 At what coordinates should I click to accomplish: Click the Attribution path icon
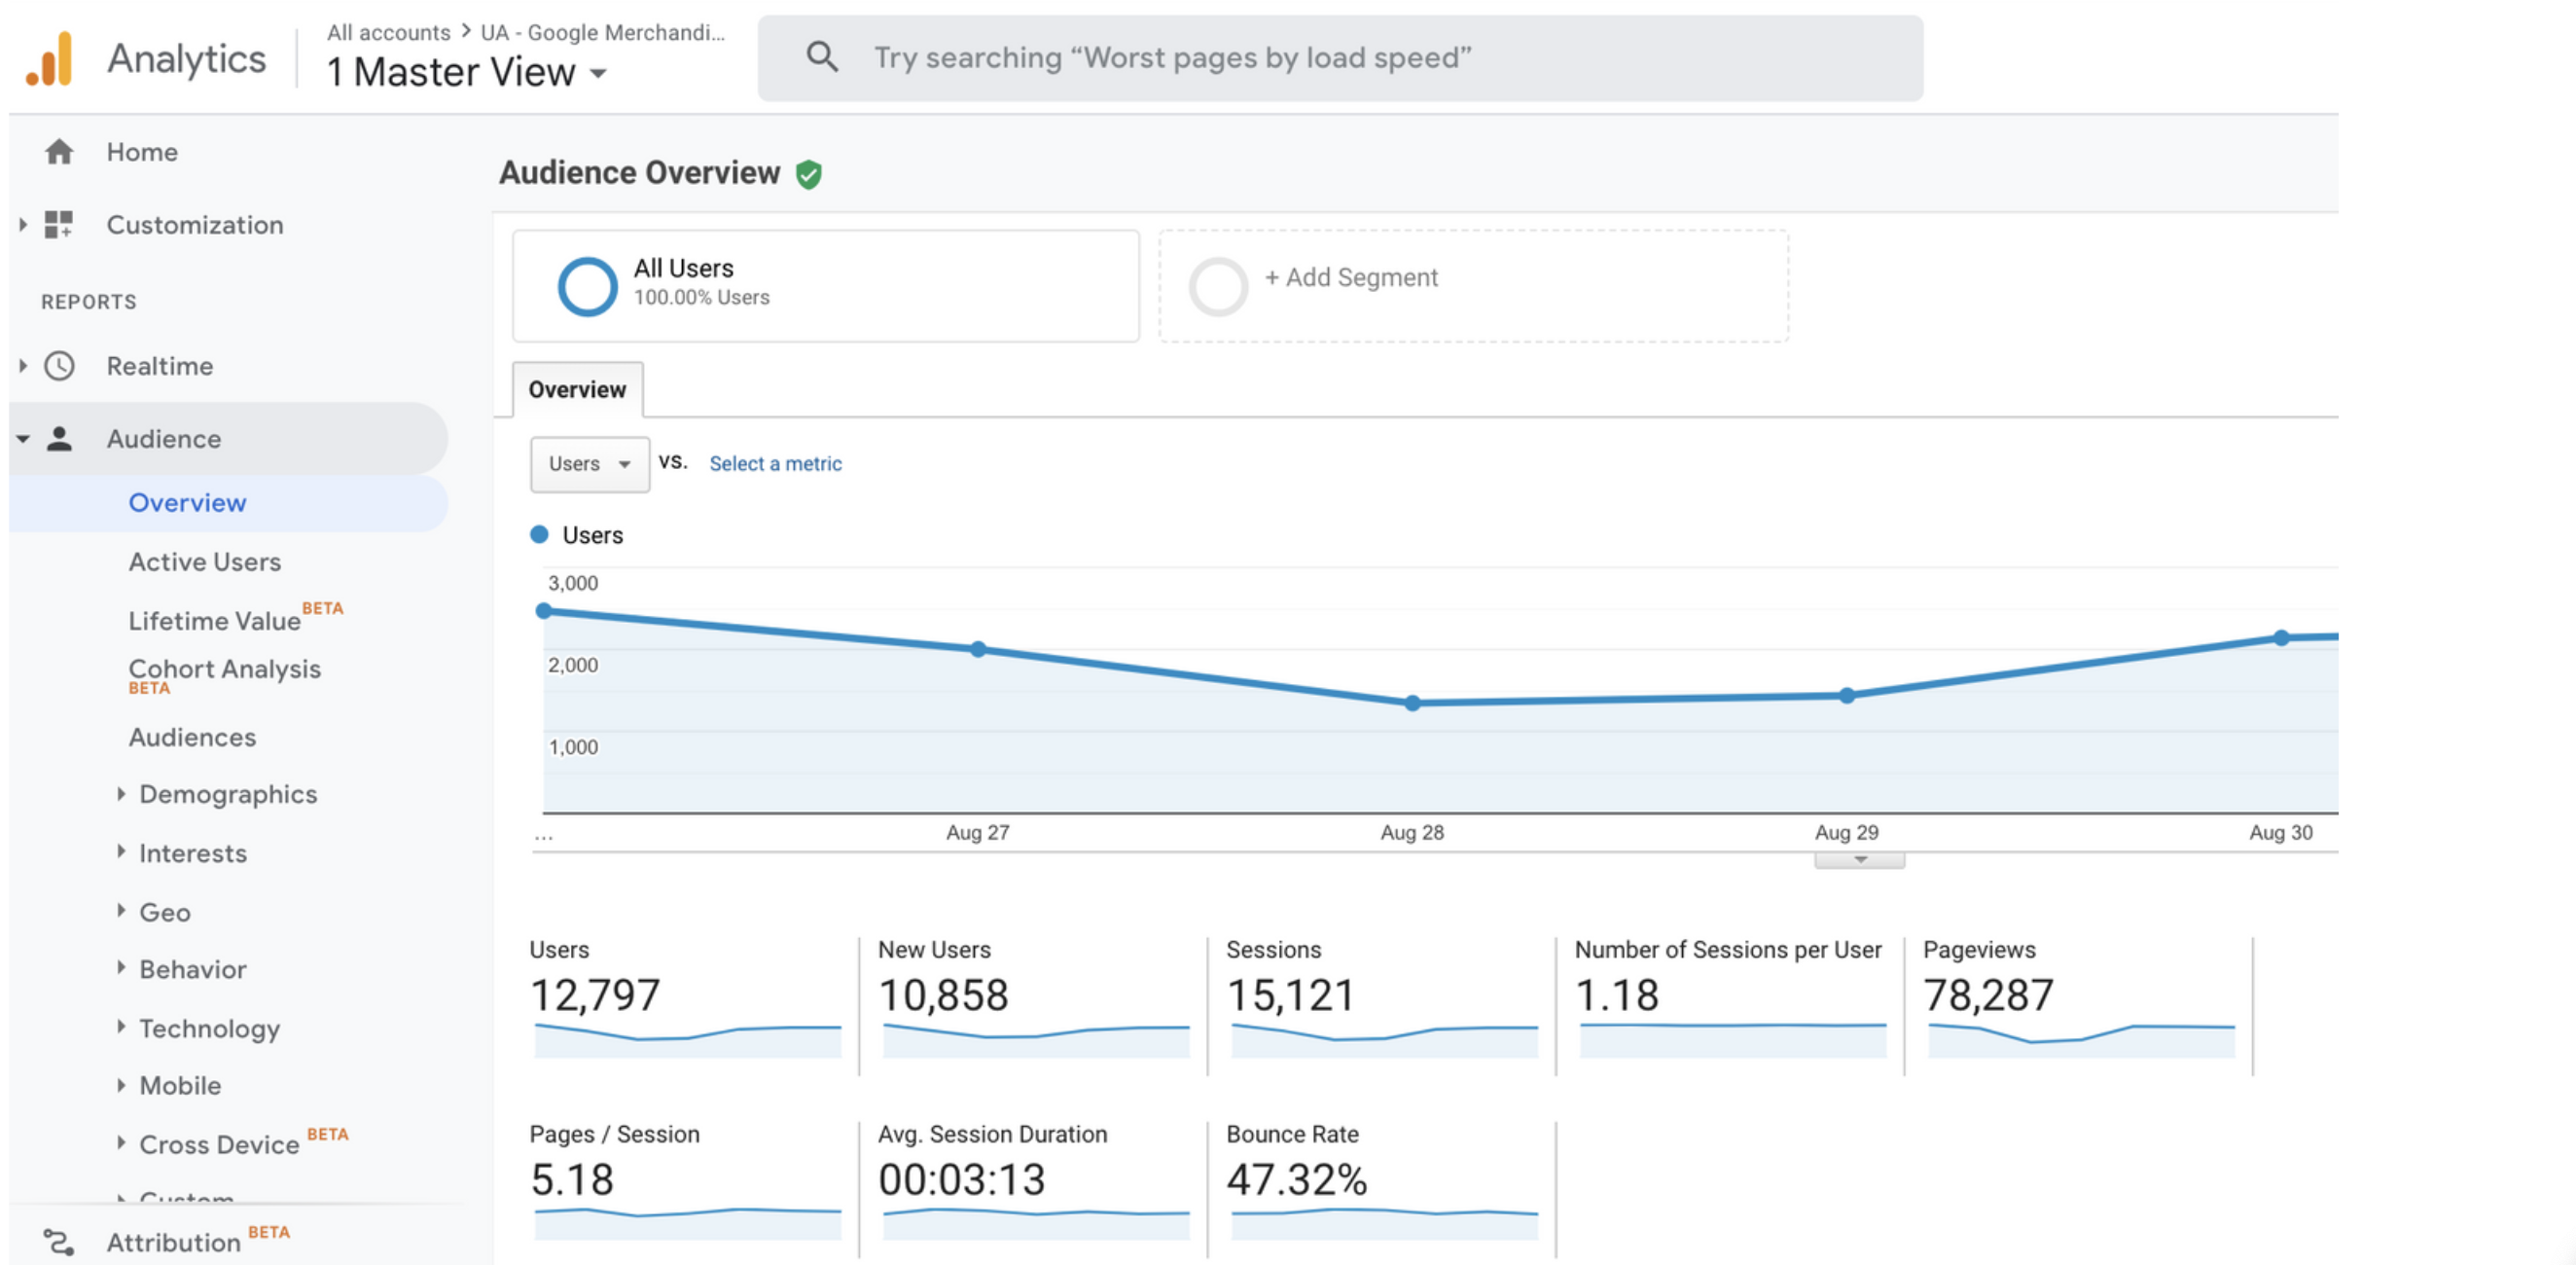(x=59, y=1242)
